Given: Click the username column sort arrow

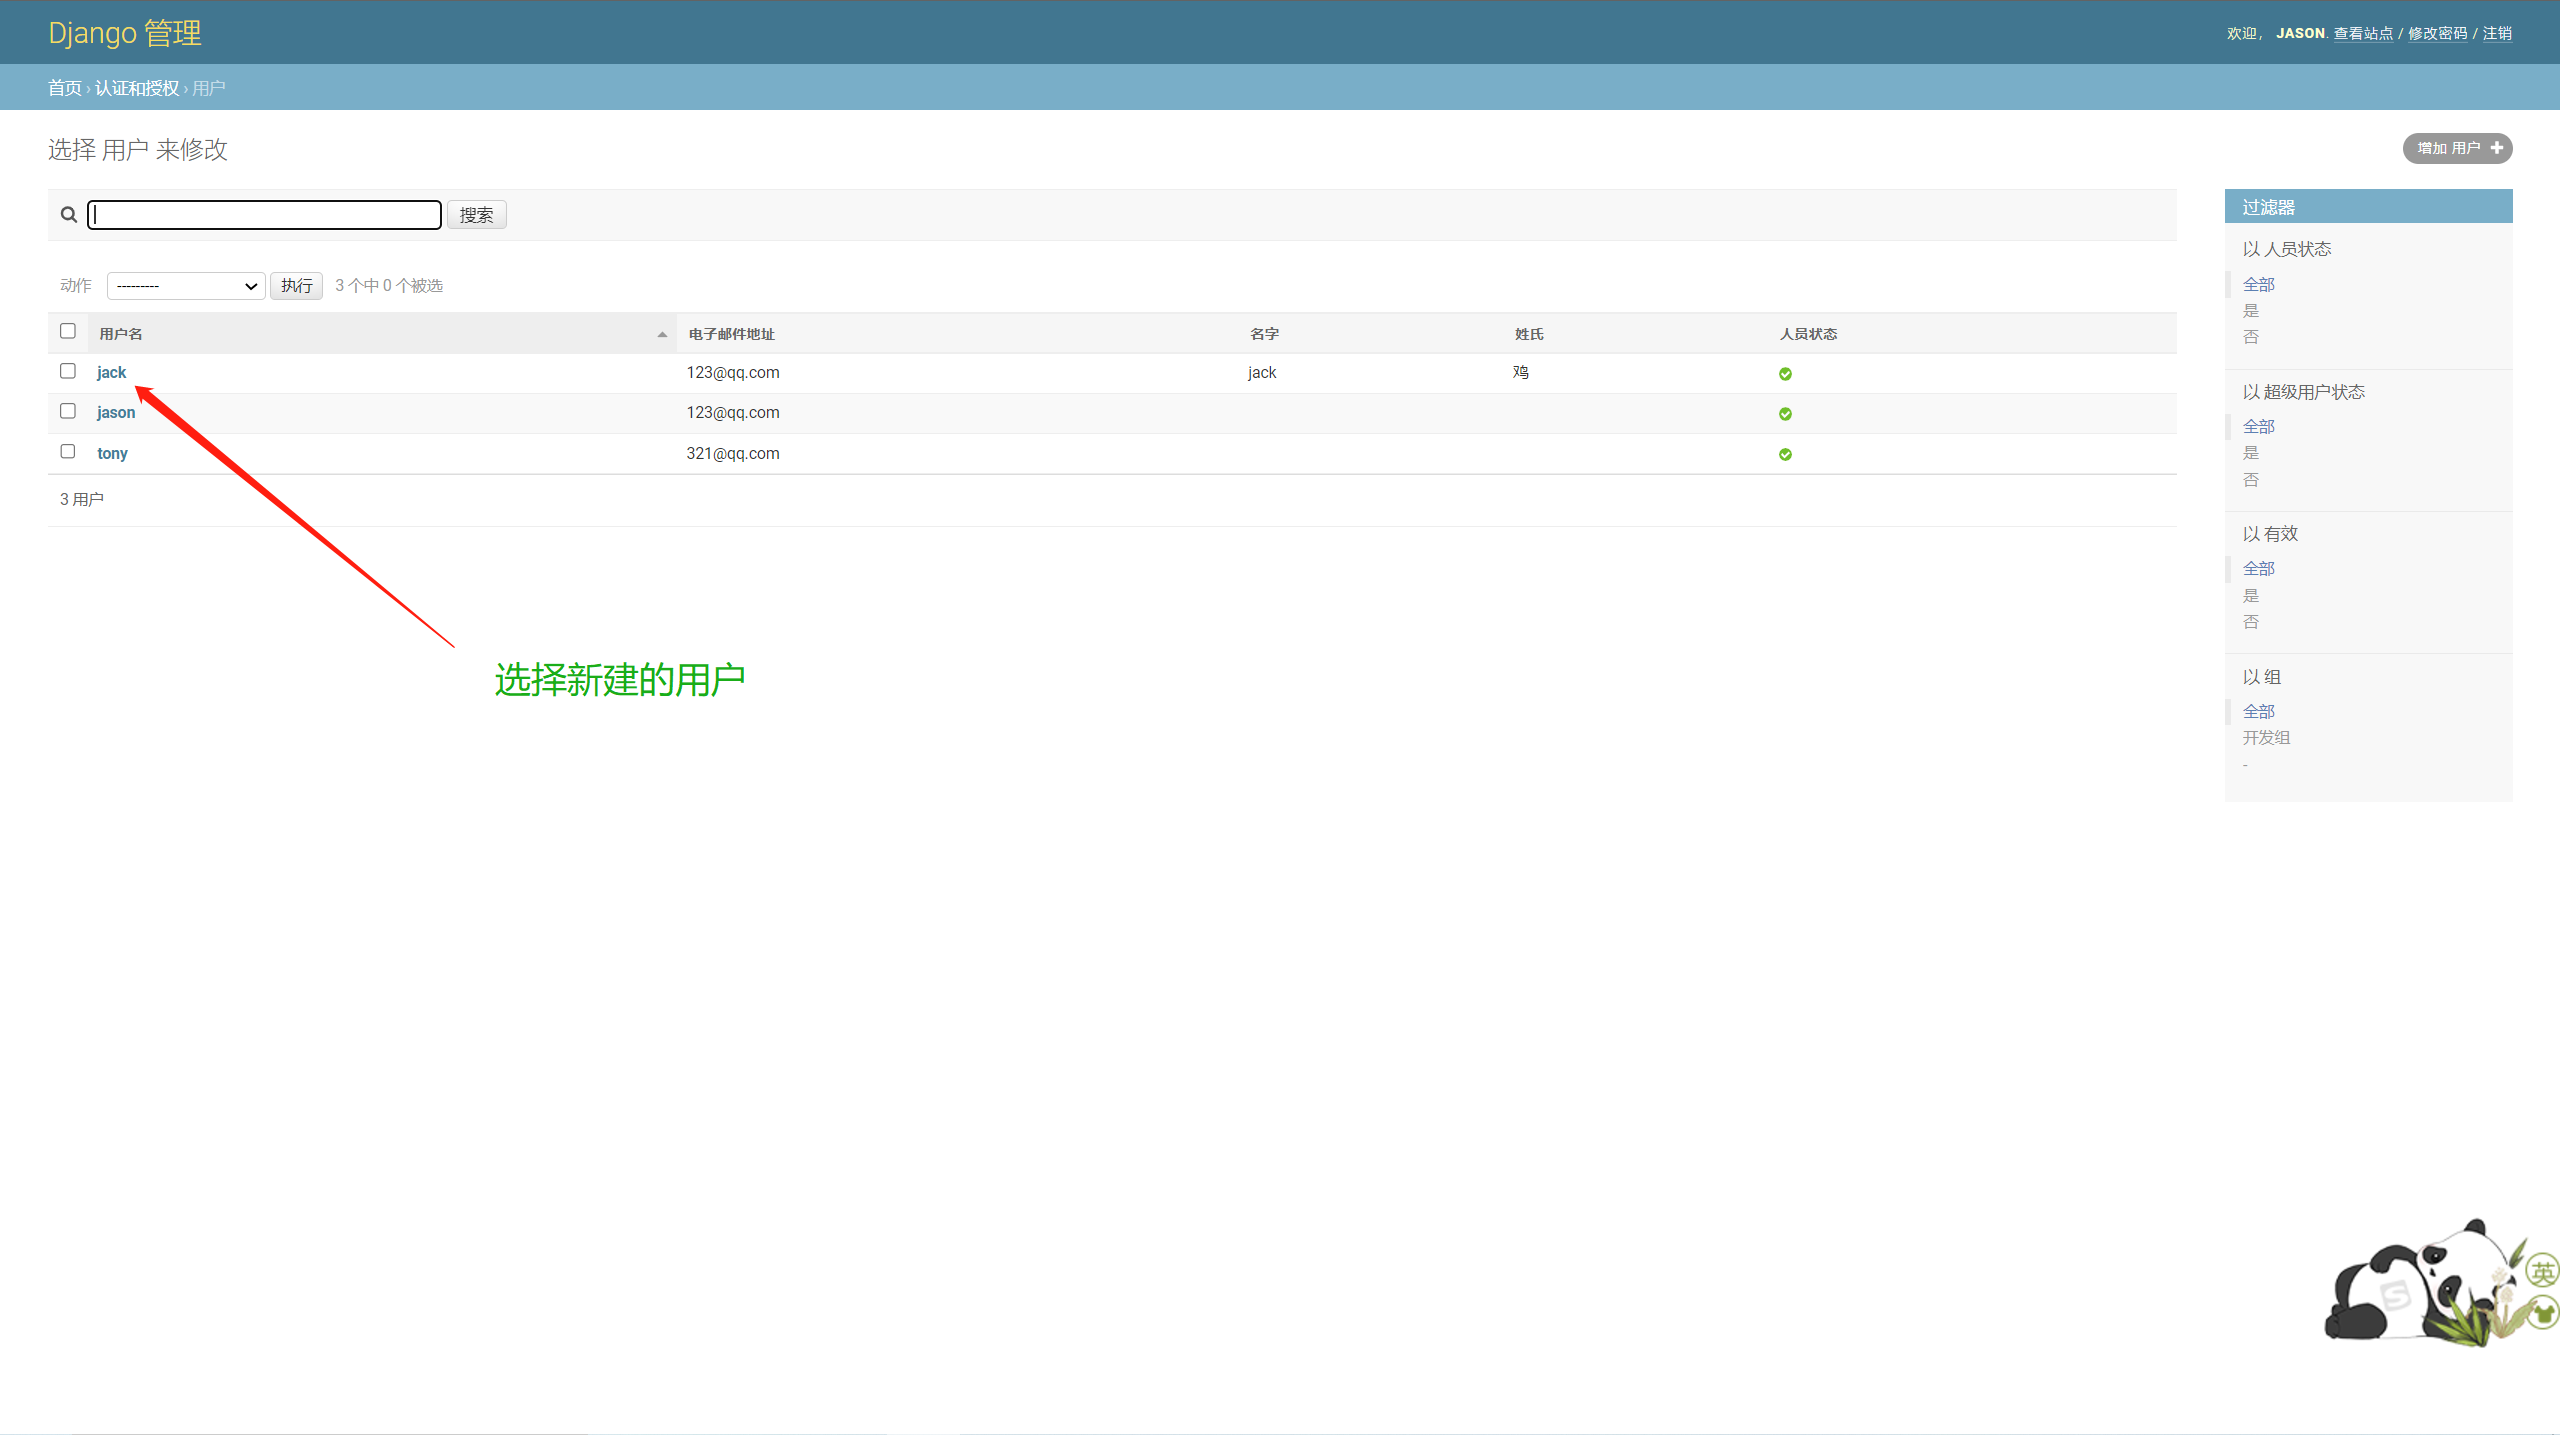Looking at the screenshot, I should 662,335.
